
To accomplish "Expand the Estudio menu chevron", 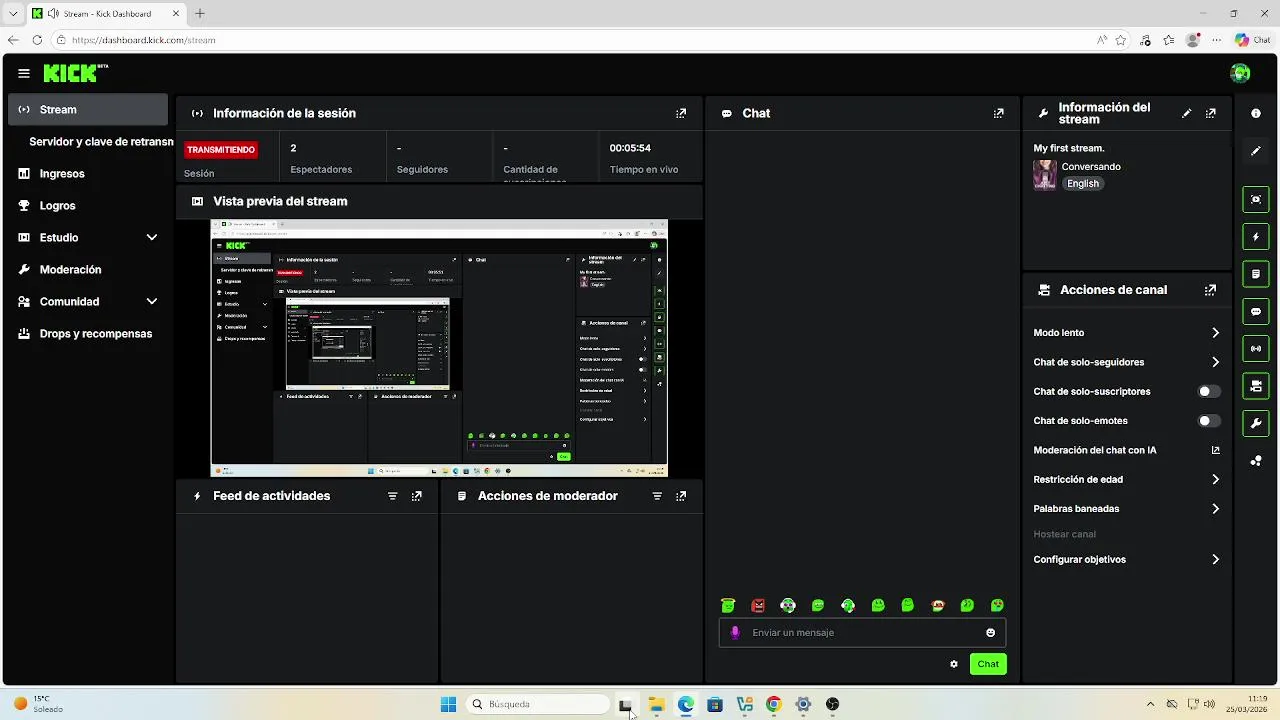I will (152, 237).
